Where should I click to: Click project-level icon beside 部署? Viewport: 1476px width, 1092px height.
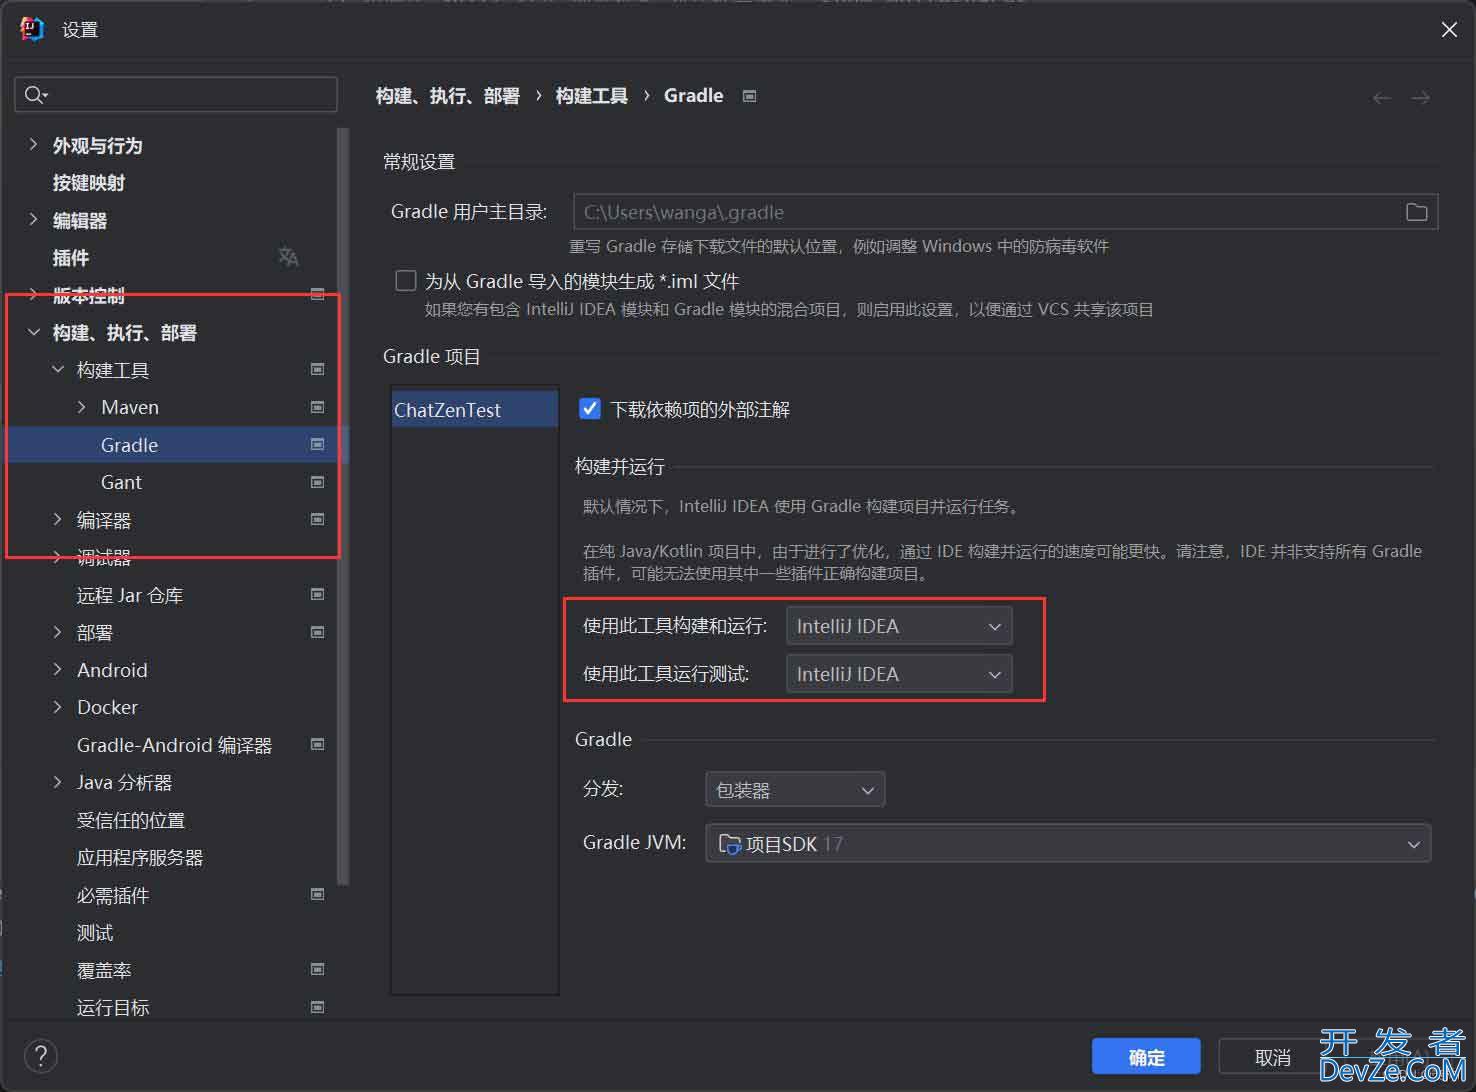click(x=317, y=632)
